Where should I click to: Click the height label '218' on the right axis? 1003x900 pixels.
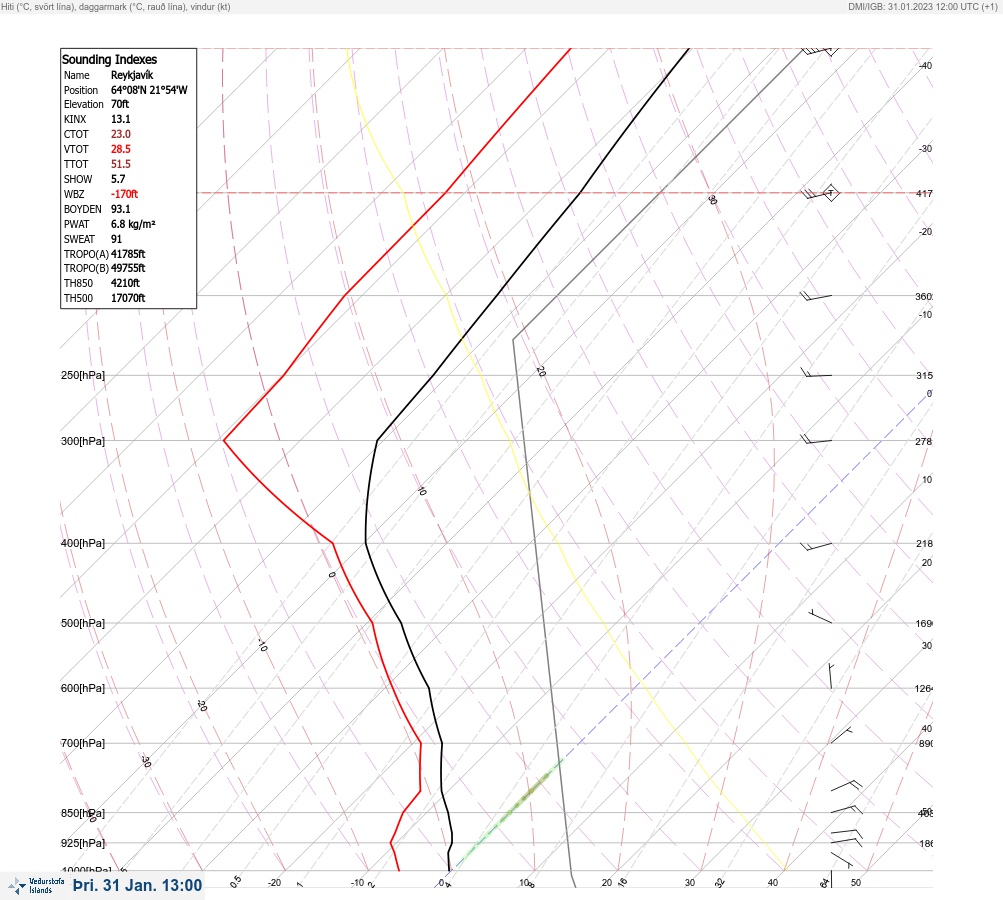tap(924, 544)
